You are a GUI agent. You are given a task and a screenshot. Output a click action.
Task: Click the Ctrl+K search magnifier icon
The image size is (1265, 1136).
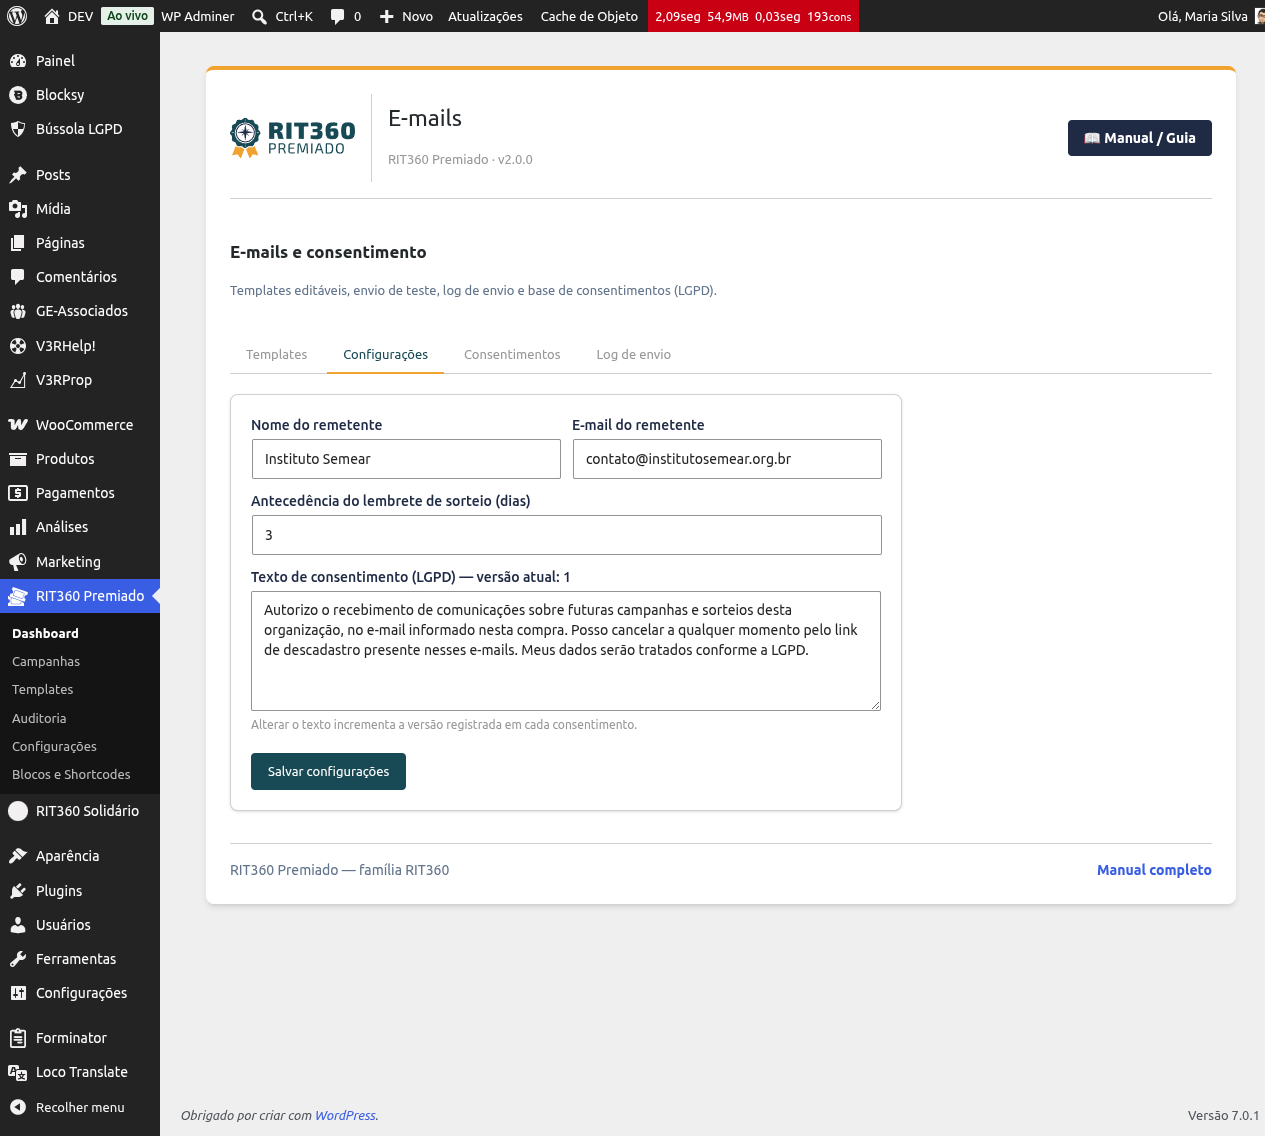[x=259, y=16]
